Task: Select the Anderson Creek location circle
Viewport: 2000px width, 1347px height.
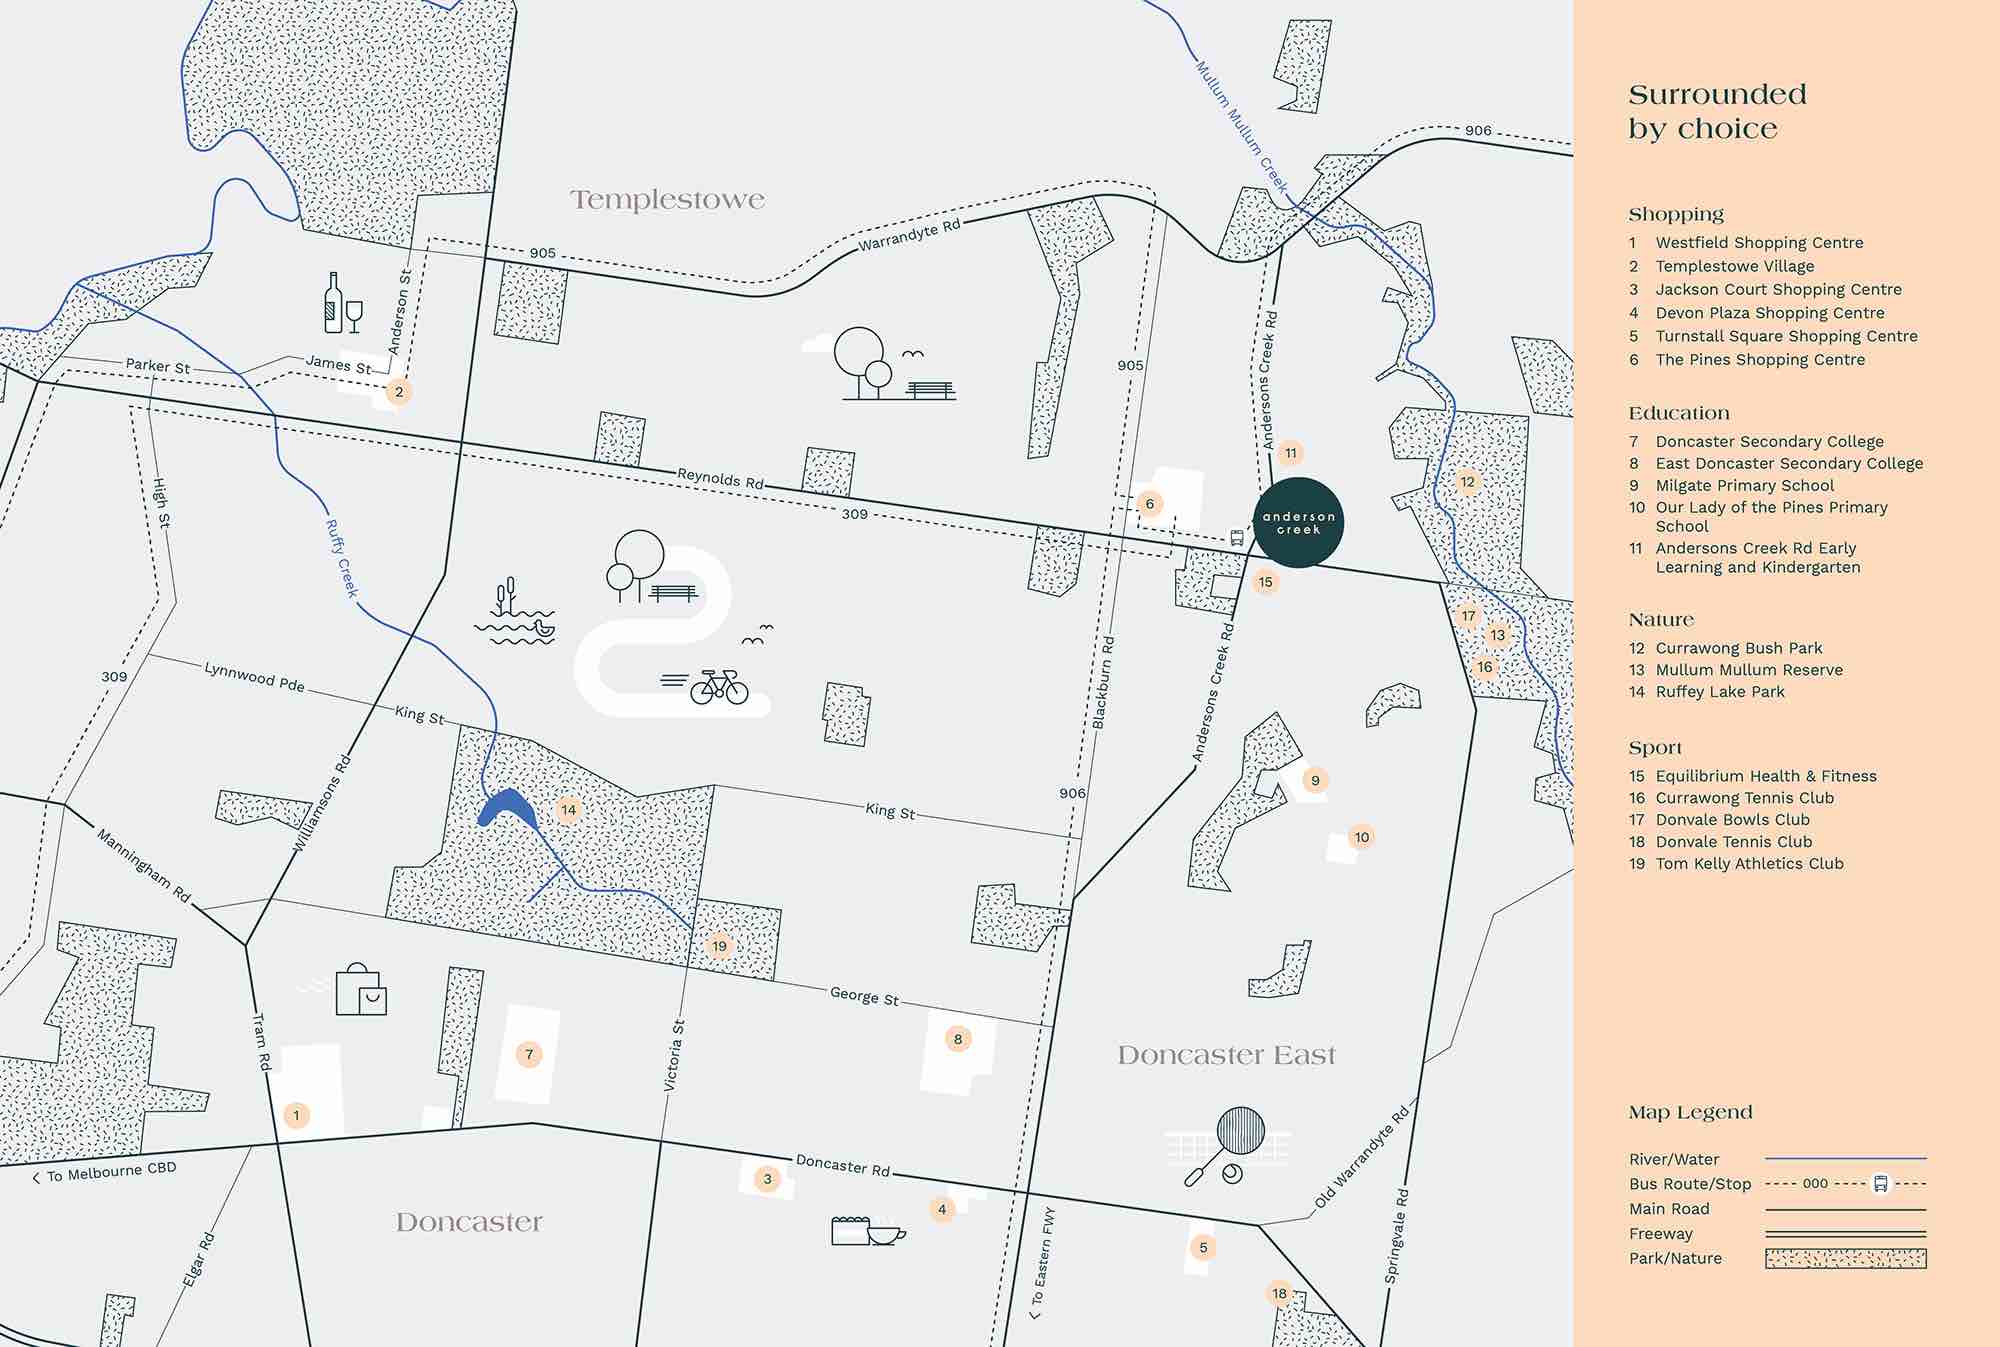Action: (1298, 523)
